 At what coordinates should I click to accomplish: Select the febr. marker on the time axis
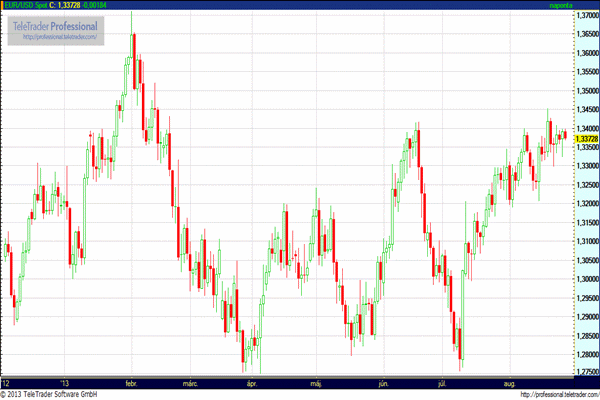click(x=131, y=383)
